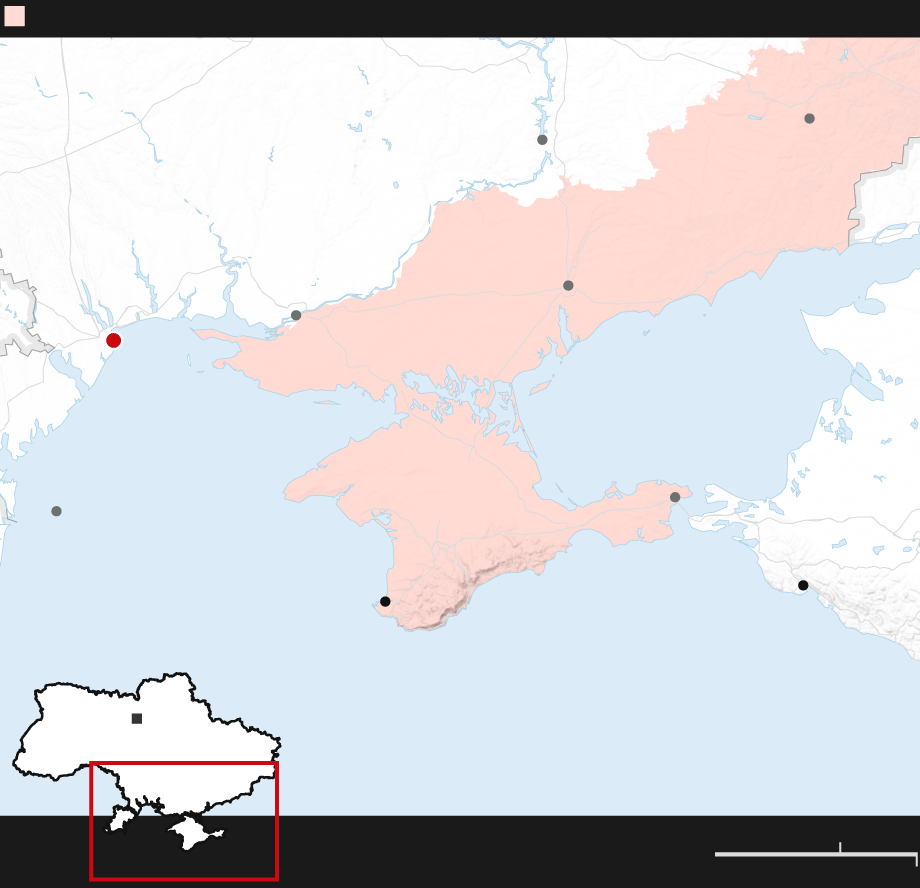Click the black square capital marker in inset
The height and width of the screenshot is (888, 920).
coord(137,718)
